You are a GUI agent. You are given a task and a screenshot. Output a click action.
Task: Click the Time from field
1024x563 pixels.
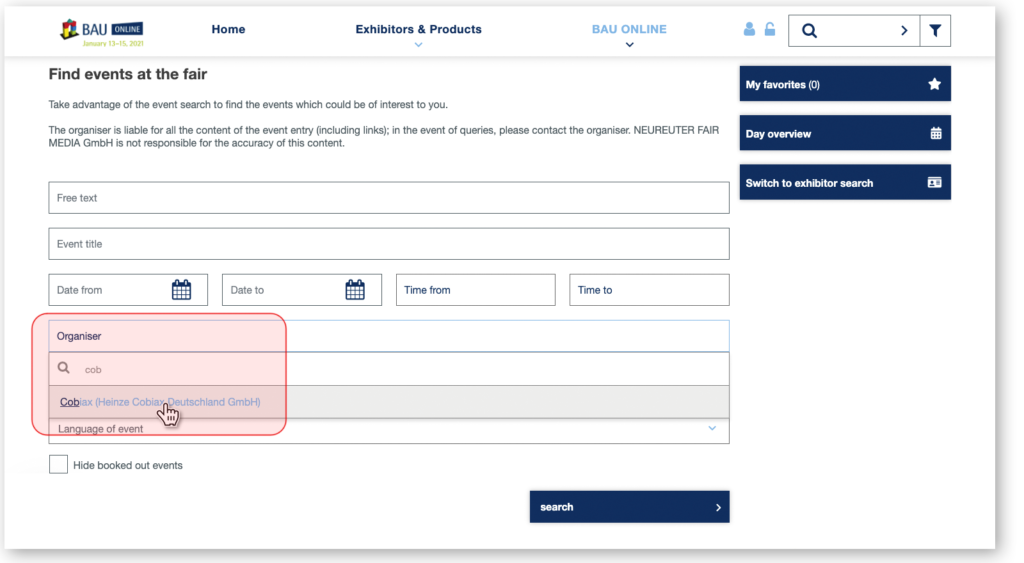coord(475,290)
